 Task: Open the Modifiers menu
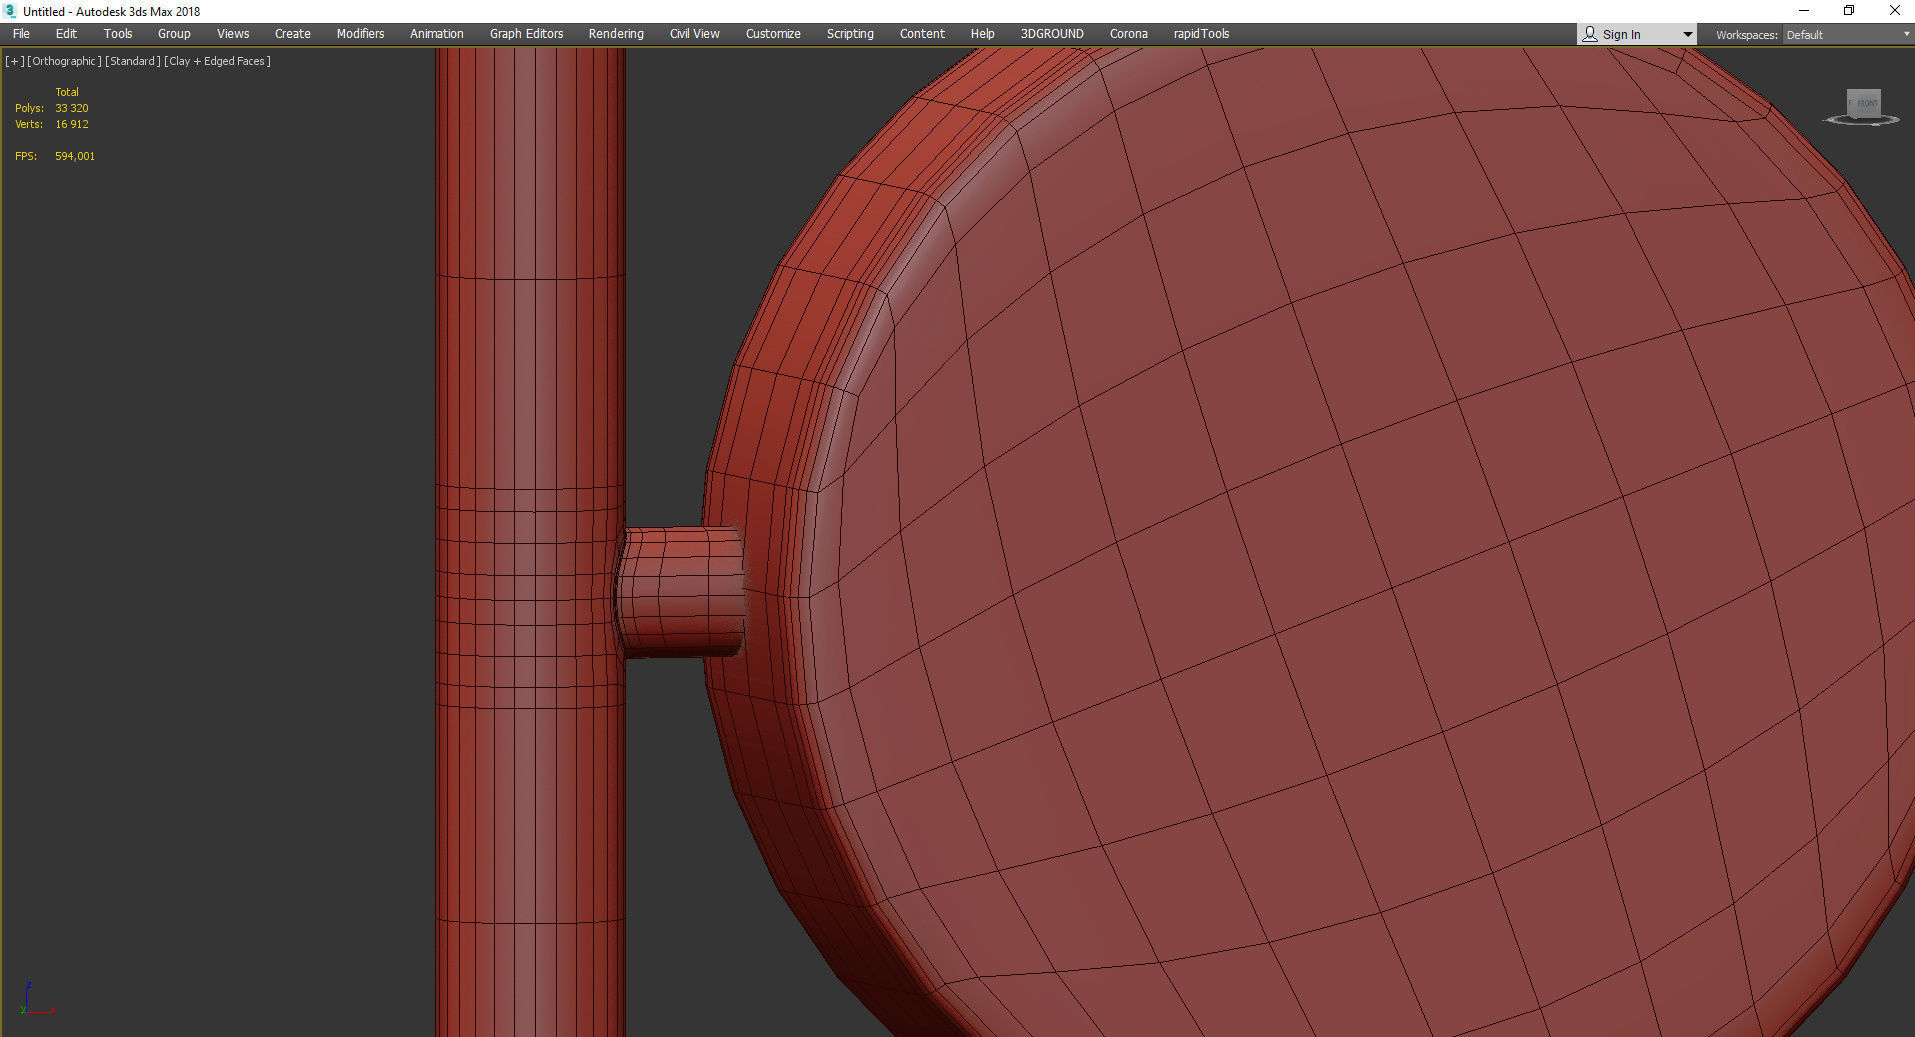(360, 34)
